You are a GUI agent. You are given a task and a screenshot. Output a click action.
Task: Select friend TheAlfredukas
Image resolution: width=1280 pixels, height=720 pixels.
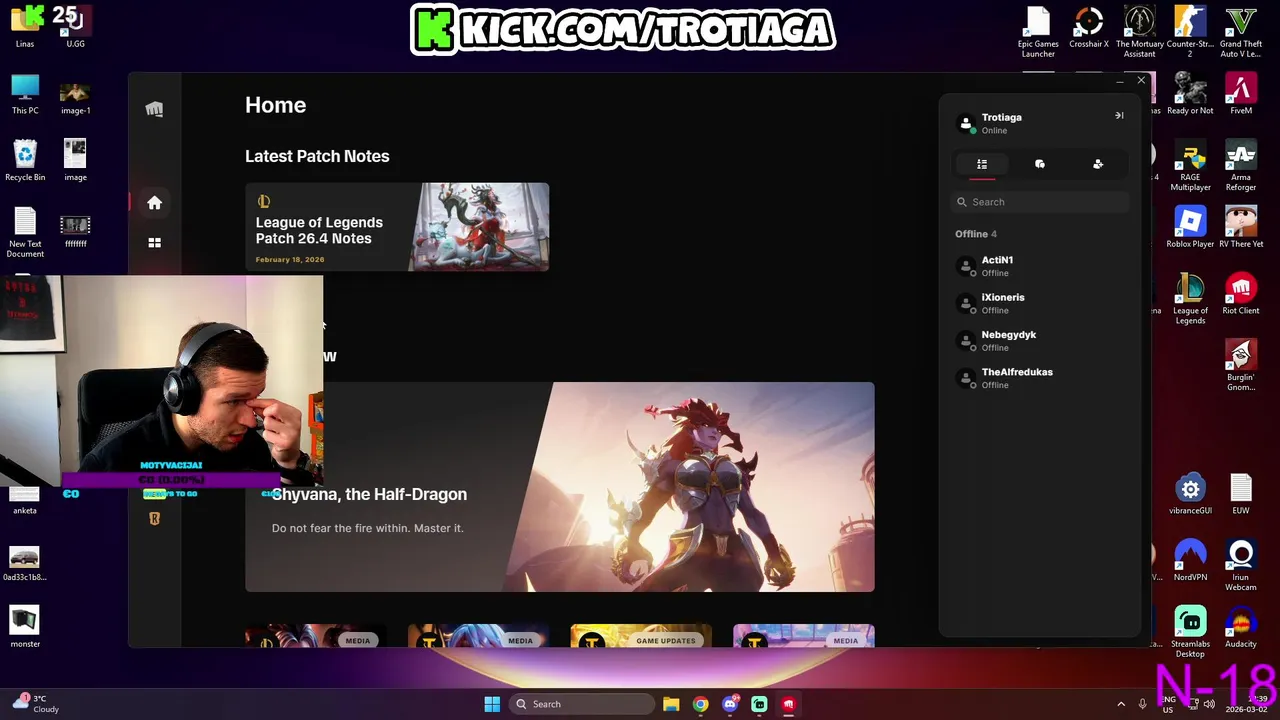click(1040, 378)
